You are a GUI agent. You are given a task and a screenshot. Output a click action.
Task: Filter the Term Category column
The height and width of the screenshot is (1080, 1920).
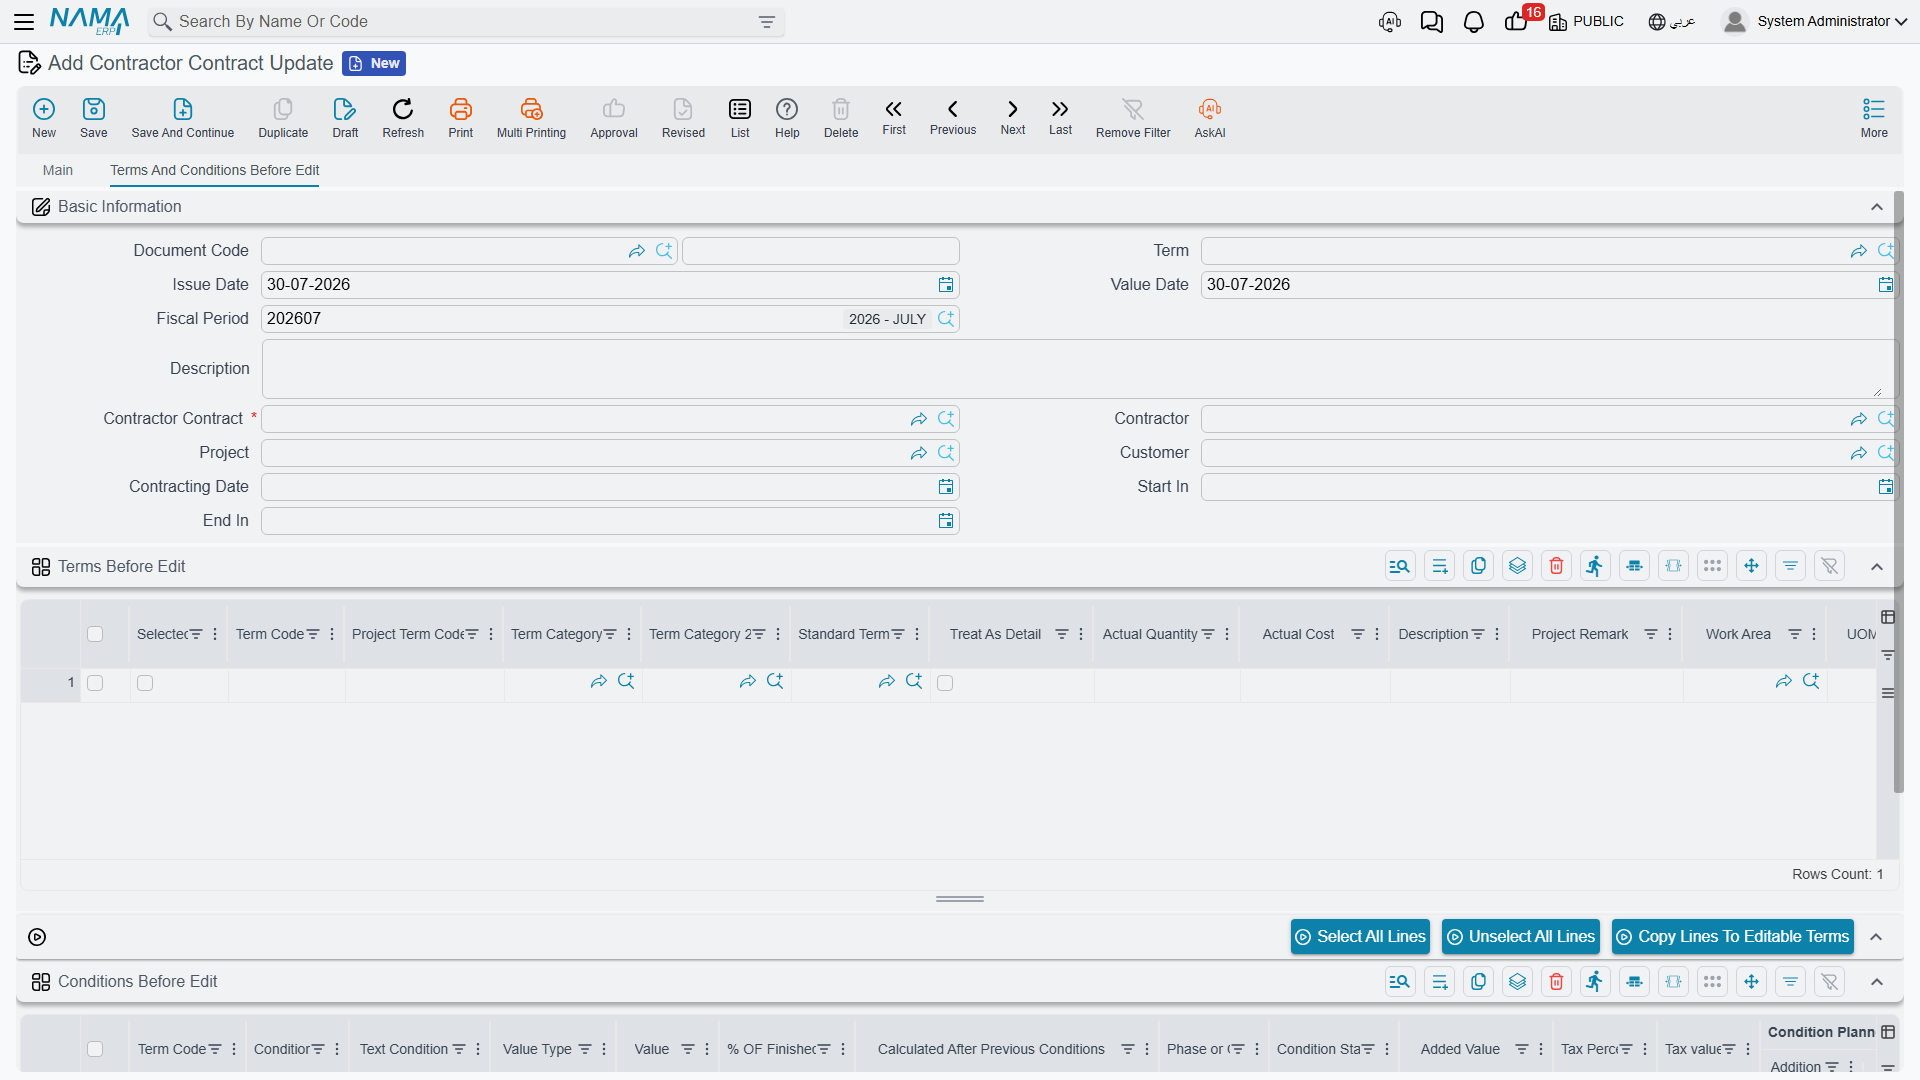point(610,634)
